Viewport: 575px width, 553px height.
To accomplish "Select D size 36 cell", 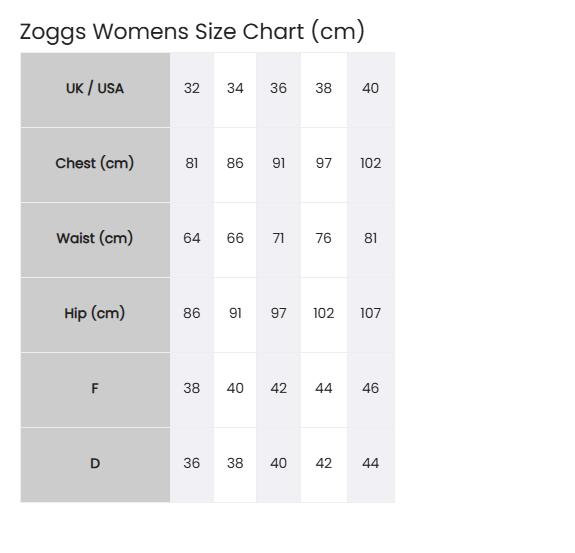I will (192, 465).
